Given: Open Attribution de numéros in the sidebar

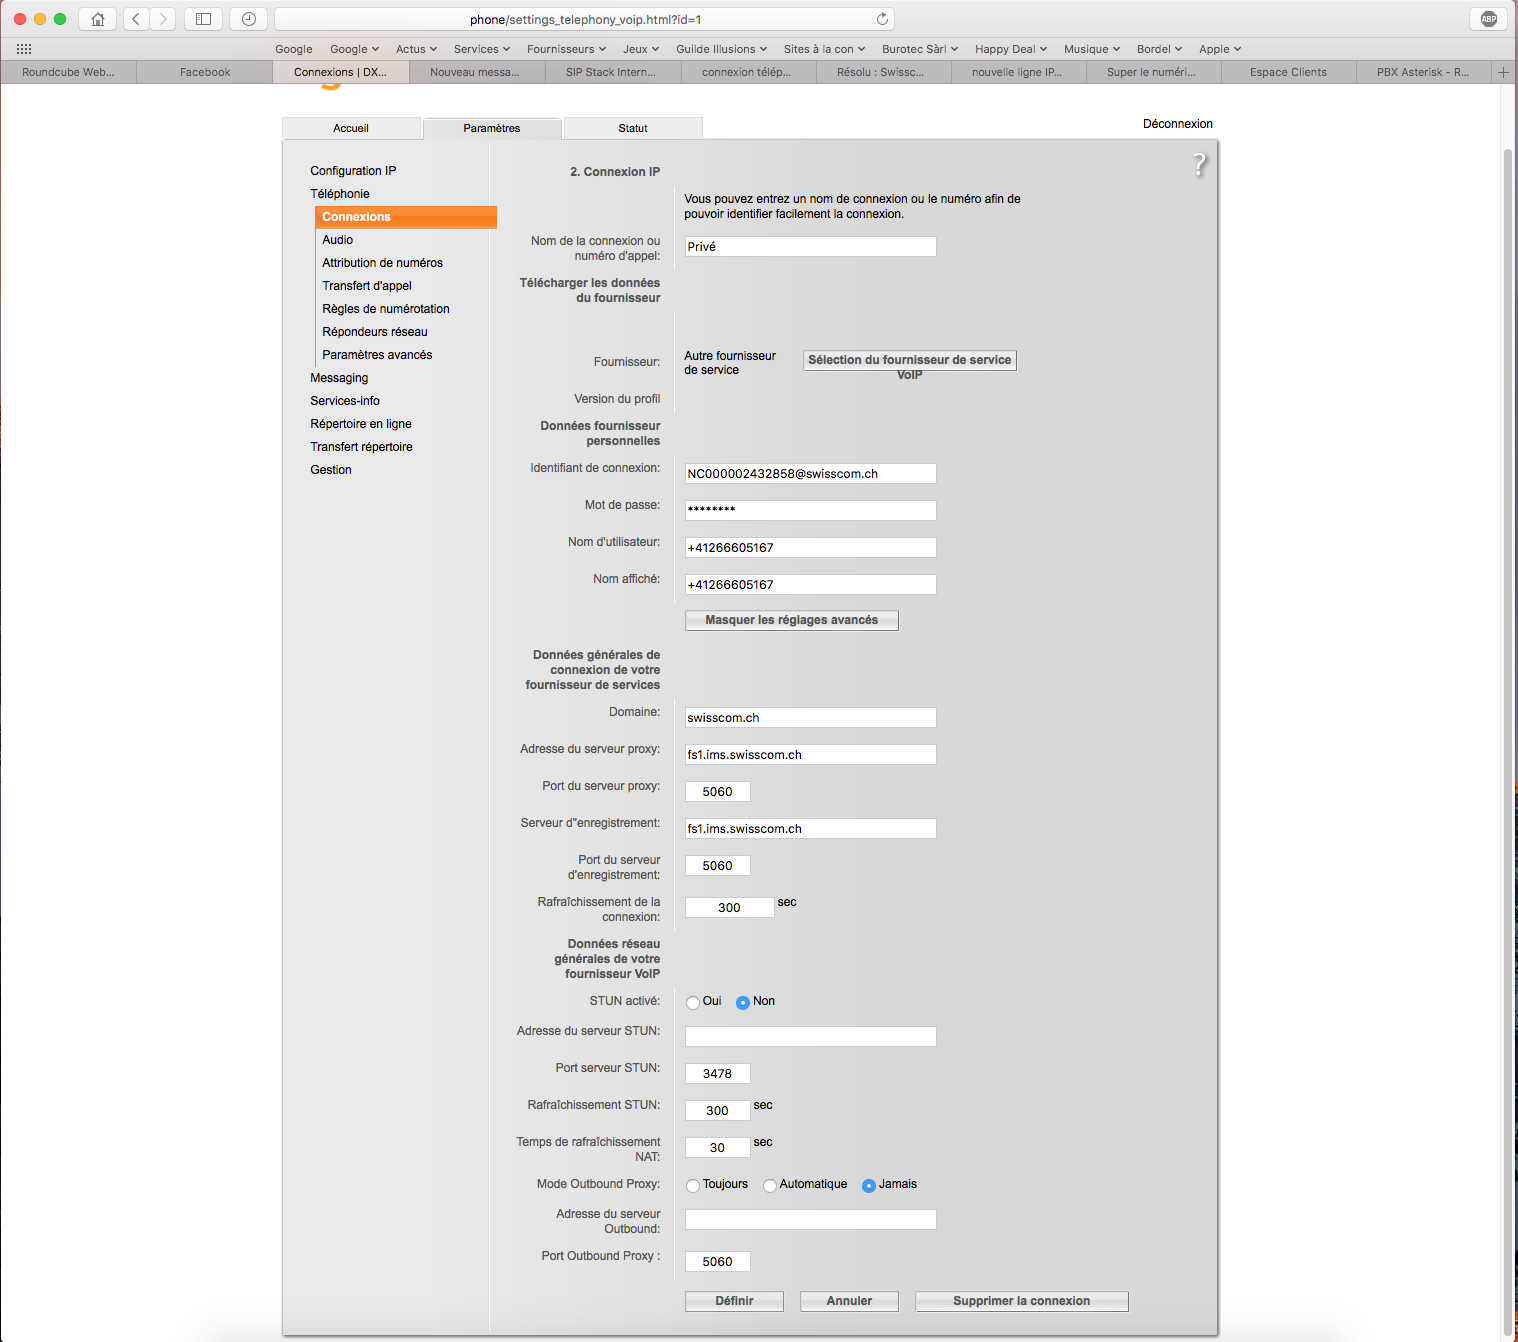Looking at the screenshot, I should 382,263.
